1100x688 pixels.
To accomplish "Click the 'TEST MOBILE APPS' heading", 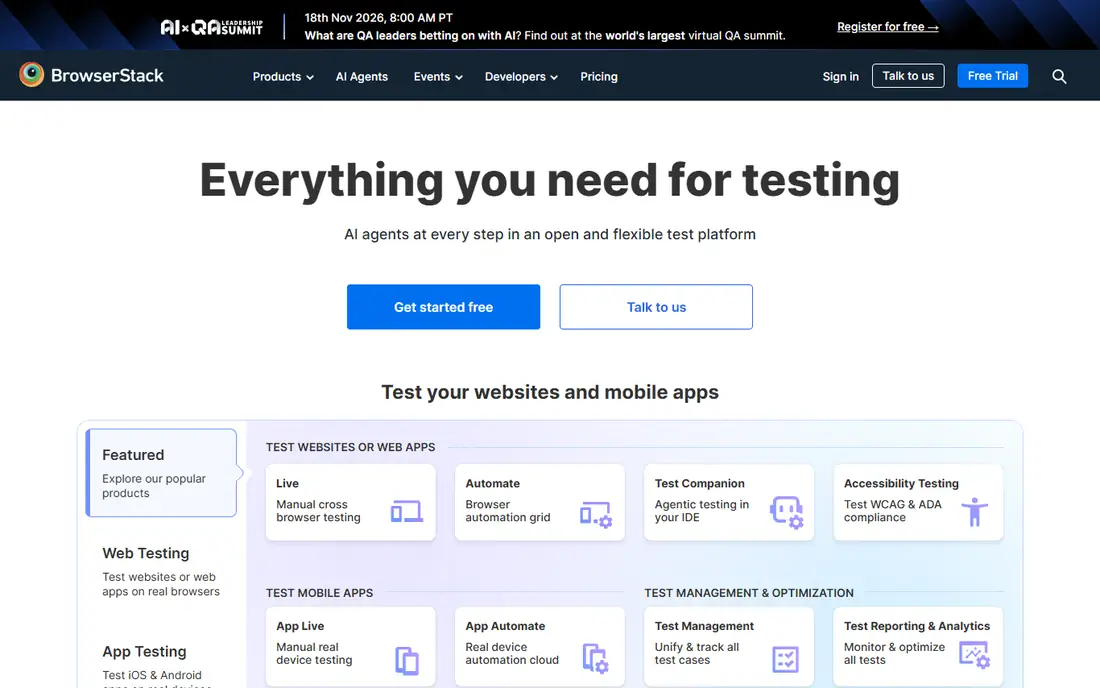I will coord(319,593).
